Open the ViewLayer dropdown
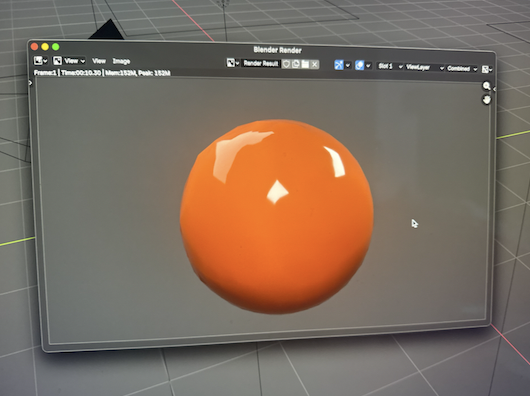Image resolution: width=530 pixels, height=396 pixels. tap(425, 68)
